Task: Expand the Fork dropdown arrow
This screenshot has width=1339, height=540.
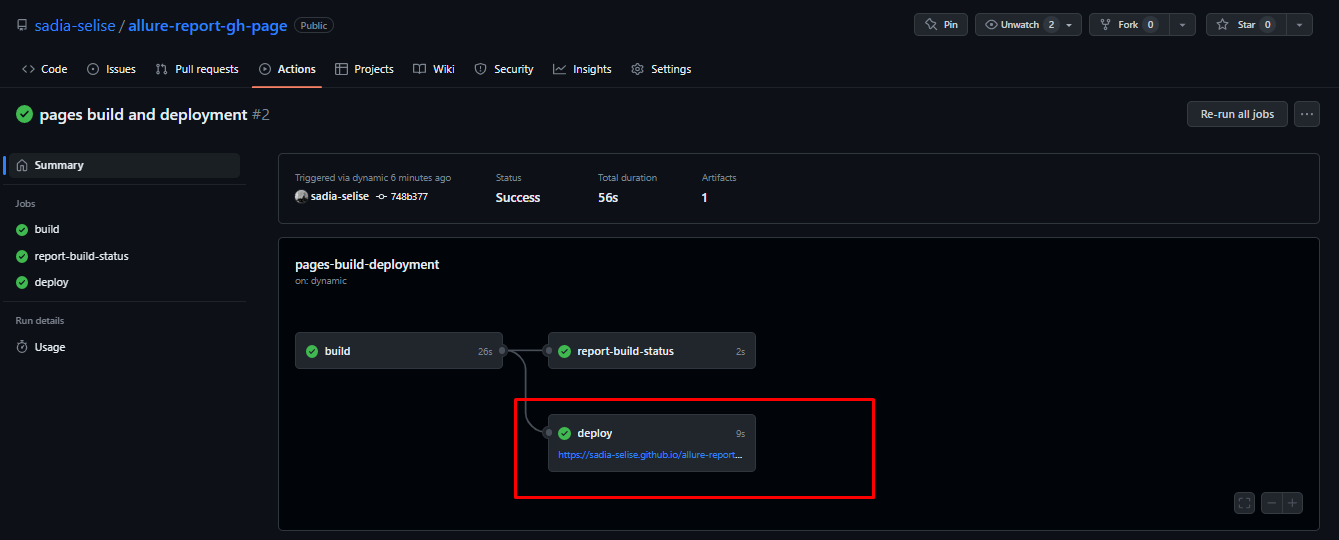Action: [1182, 25]
